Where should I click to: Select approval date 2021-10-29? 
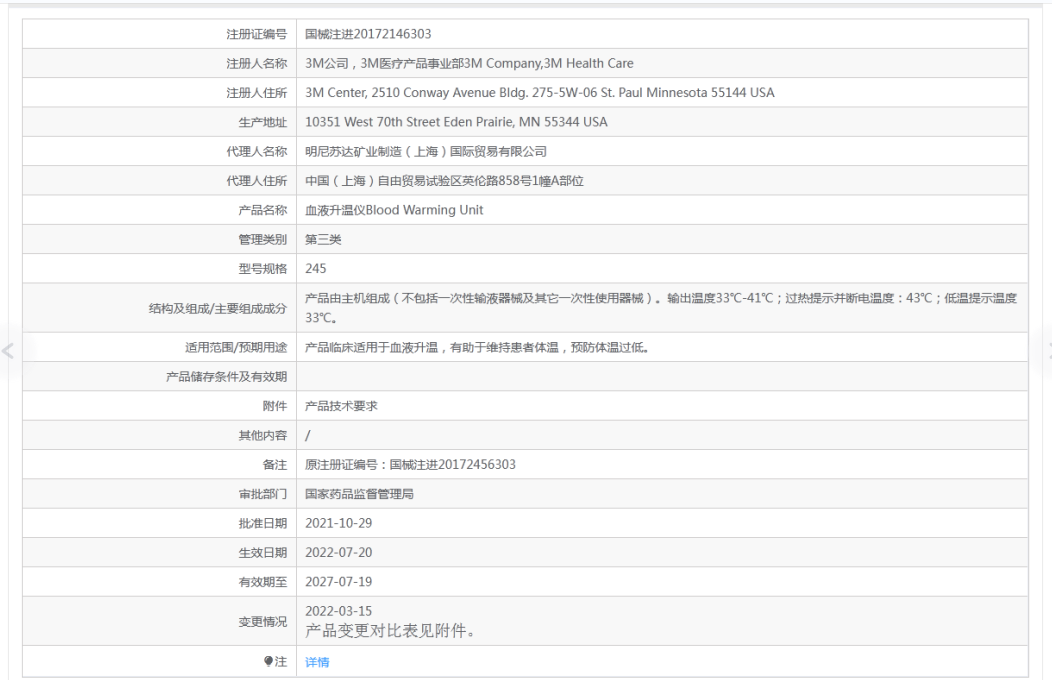(x=338, y=524)
